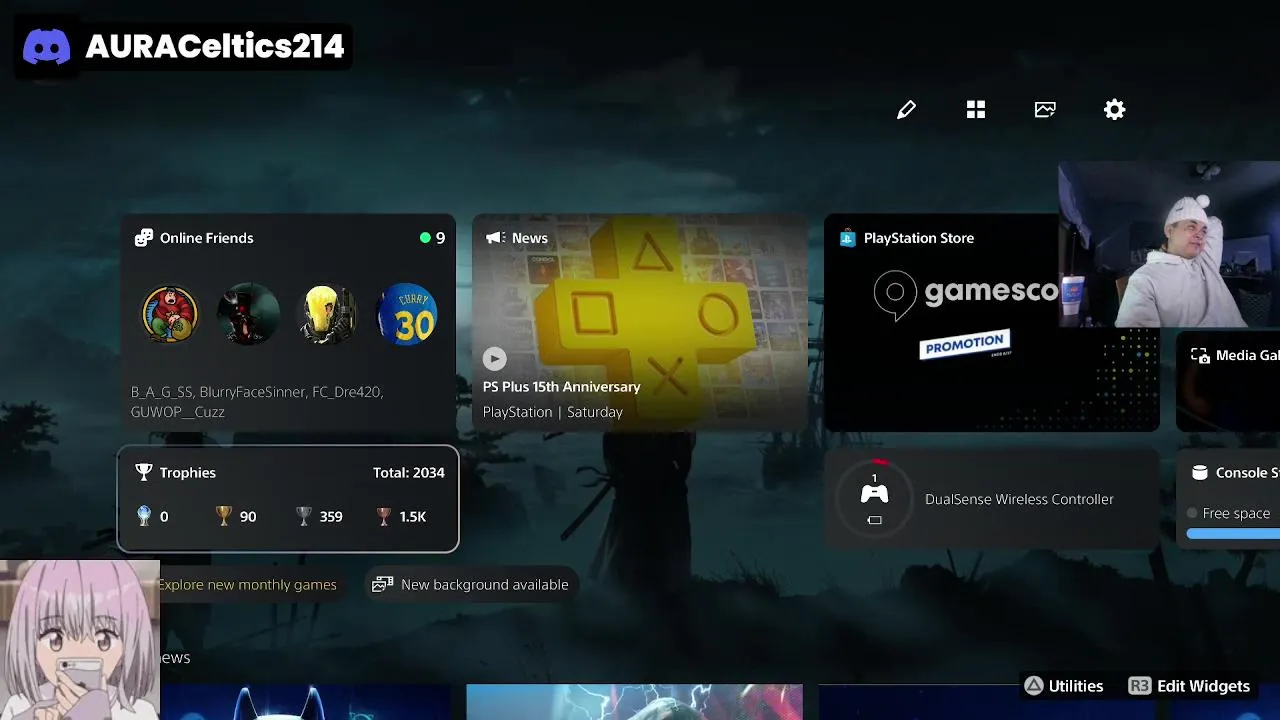The width and height of the screenshot is (1280, 720).
Task: Click the controller battery indicator
Action: tap(874, 520)
